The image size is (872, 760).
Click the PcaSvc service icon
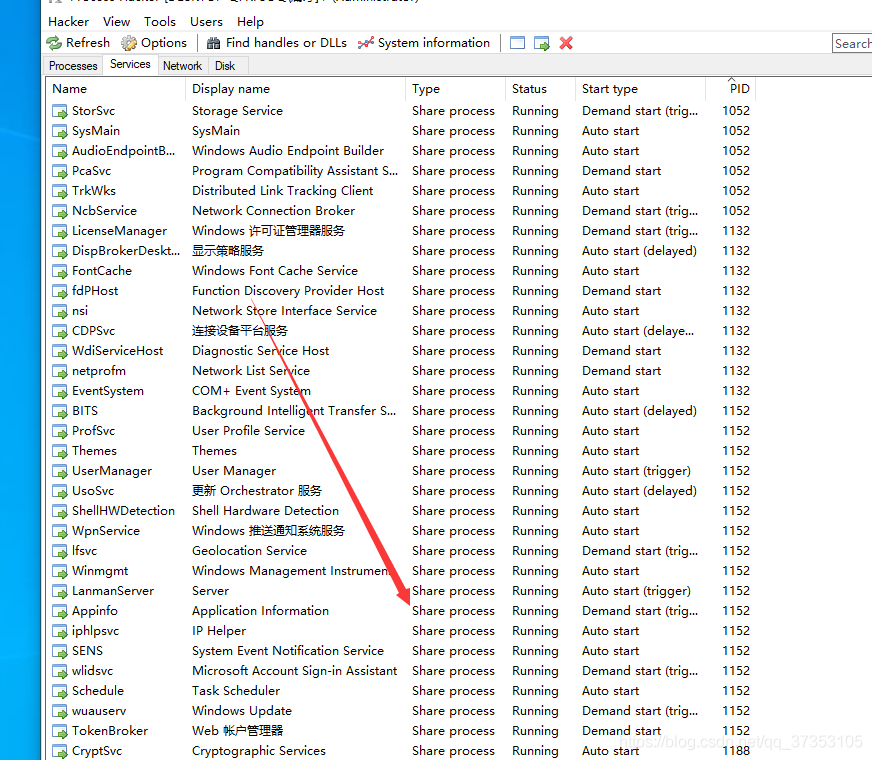click(60, 171)
